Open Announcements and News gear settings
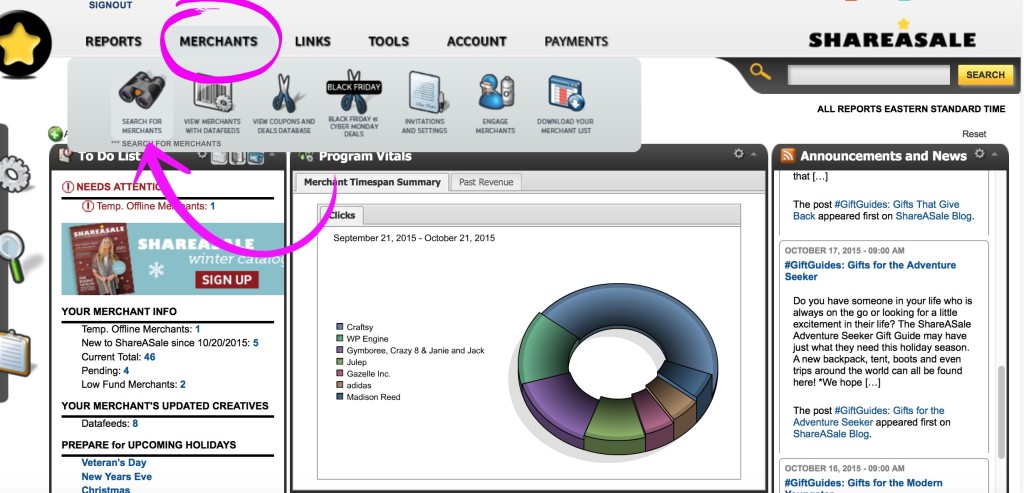 pos(979,154)
